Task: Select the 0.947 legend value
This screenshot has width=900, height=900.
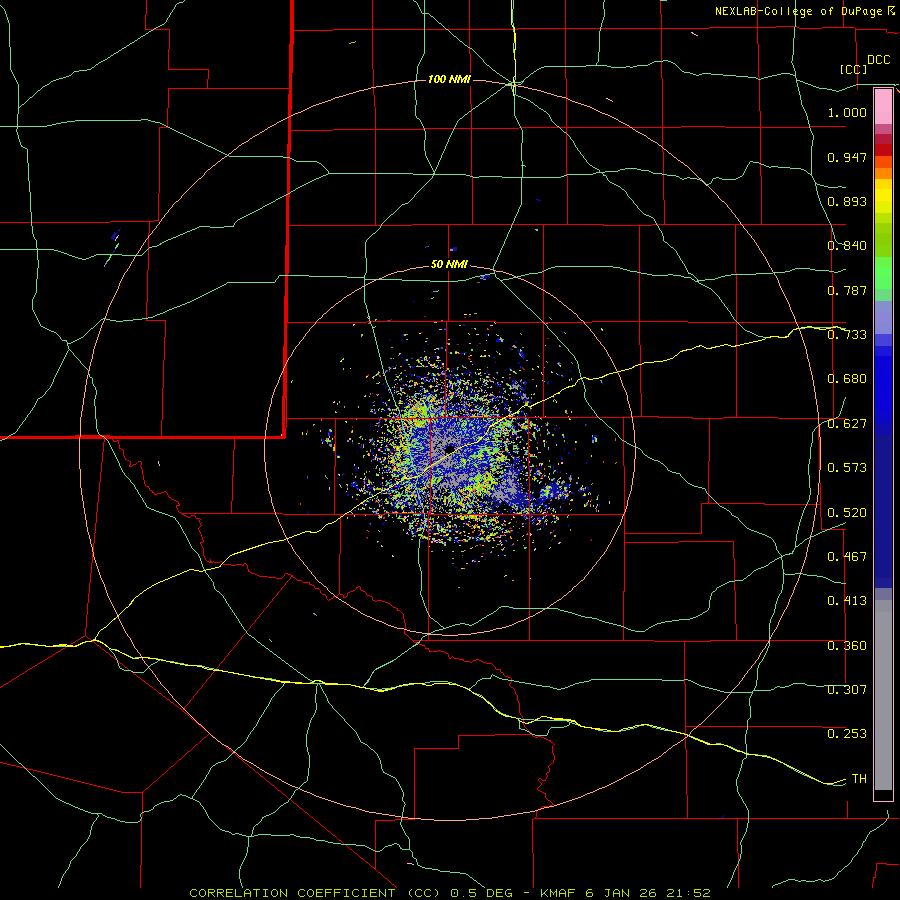Action: tap(847, 157)
